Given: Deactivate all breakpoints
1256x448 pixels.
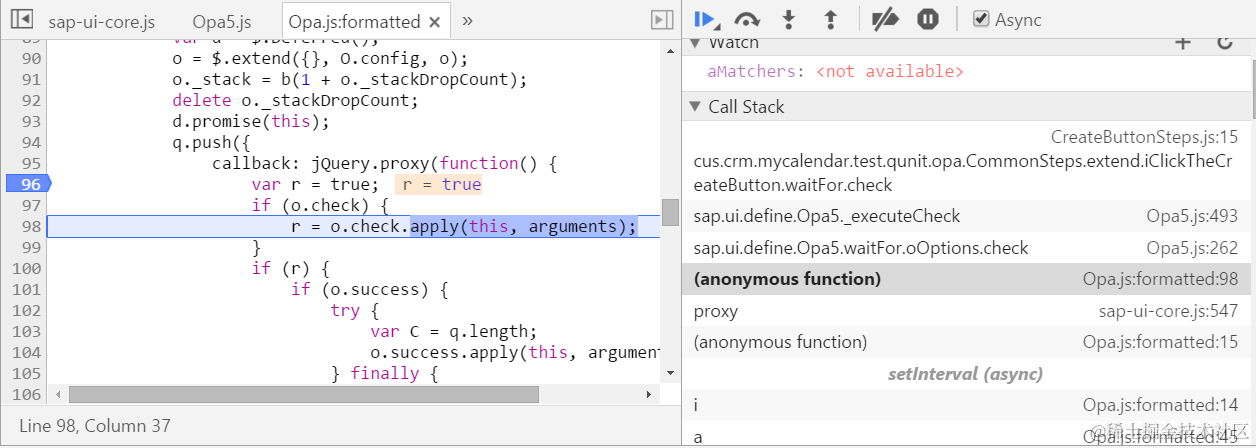Looking at the screenshot, I should tap(885, 19).
